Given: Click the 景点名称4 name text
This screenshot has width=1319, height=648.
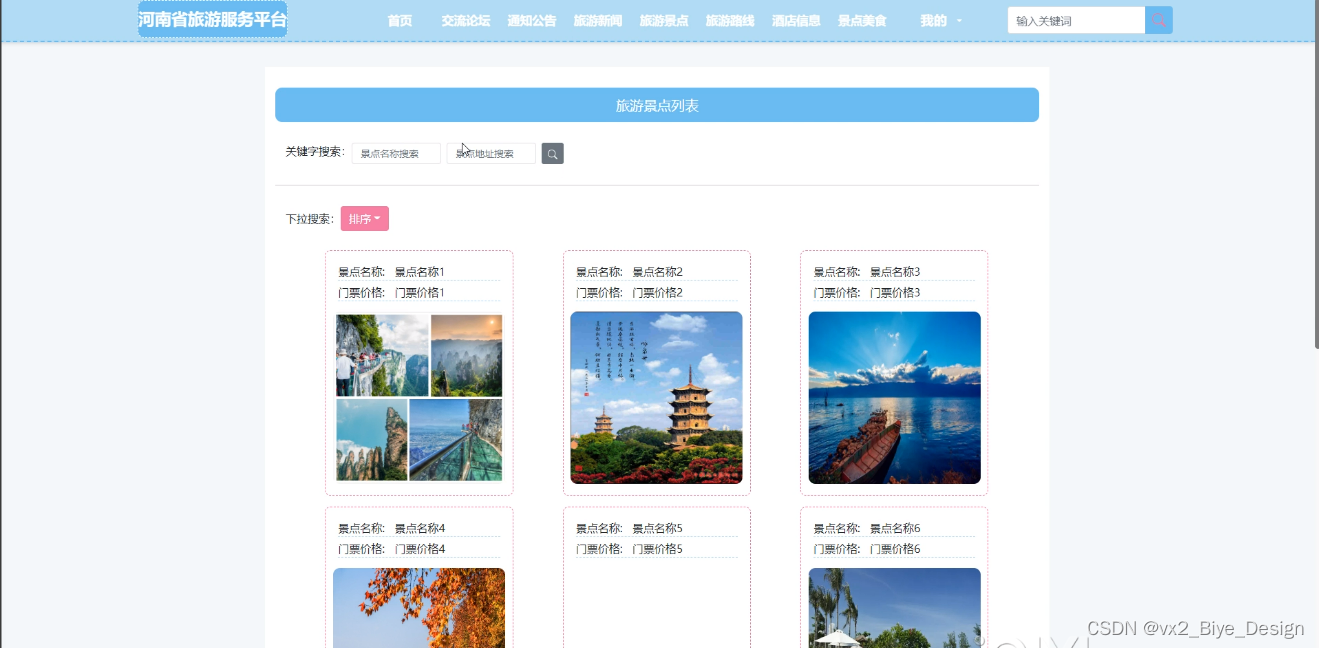Looking at the screenshot, I should tap(420, 529).
